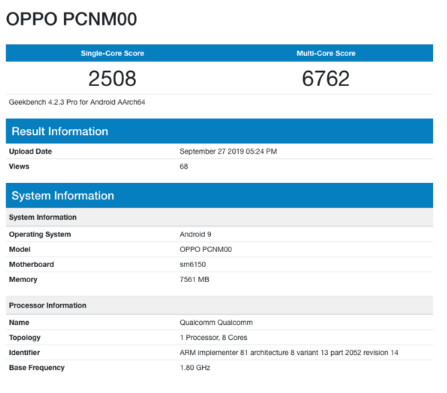Select the Motherboard label
Viewport: 447px width, 393px height.
click(x=31, y=264)
